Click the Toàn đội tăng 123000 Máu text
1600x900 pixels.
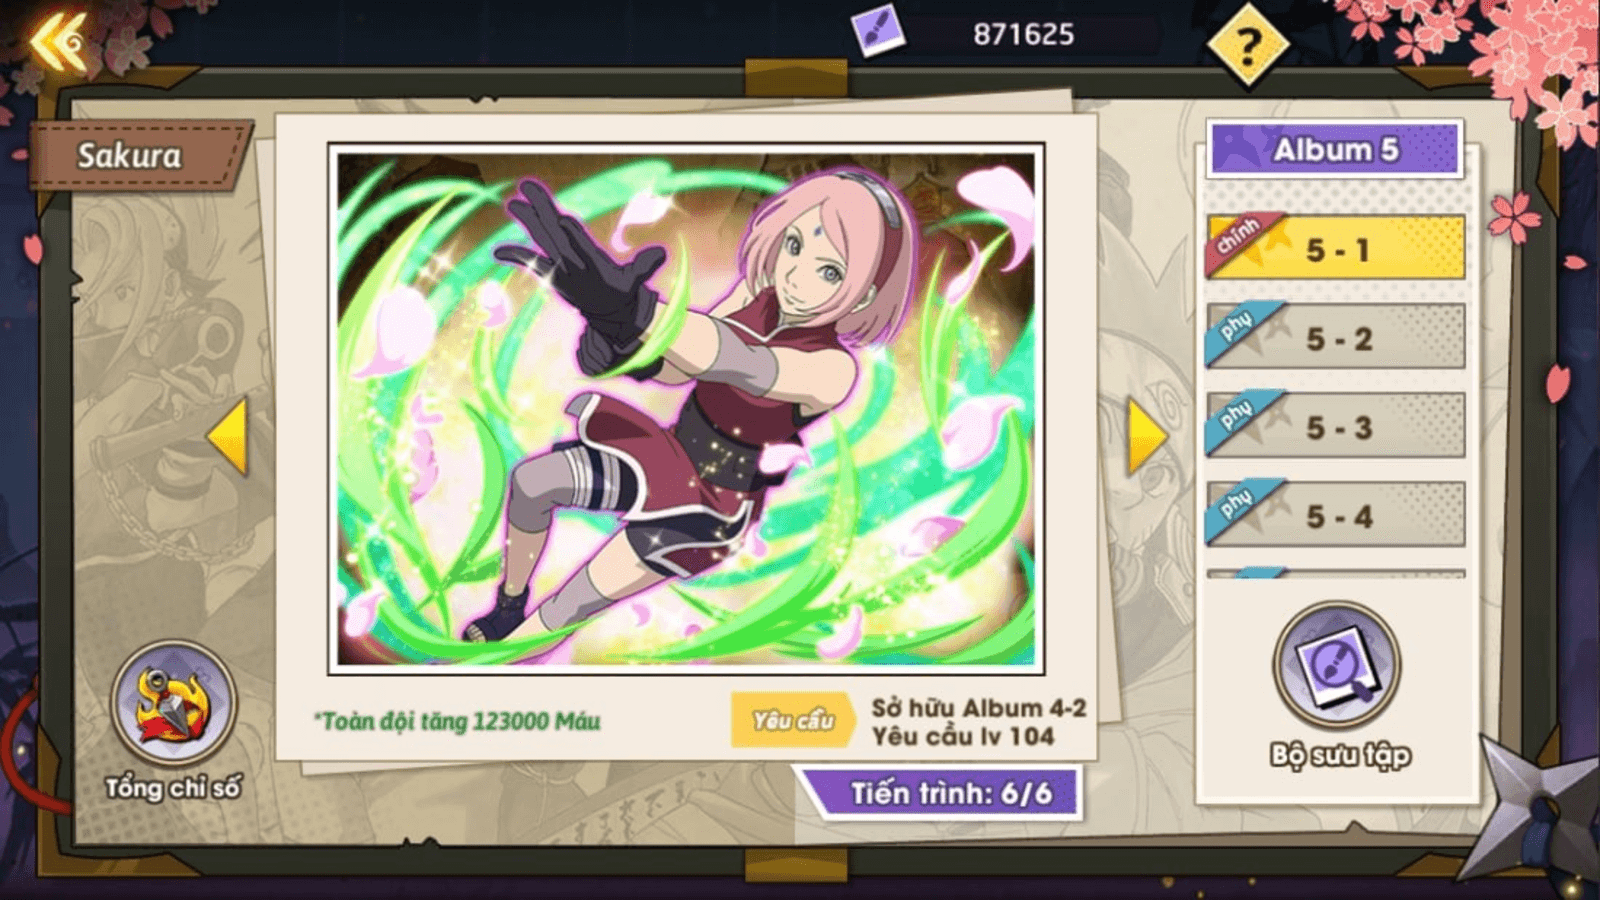pos(457,721)
